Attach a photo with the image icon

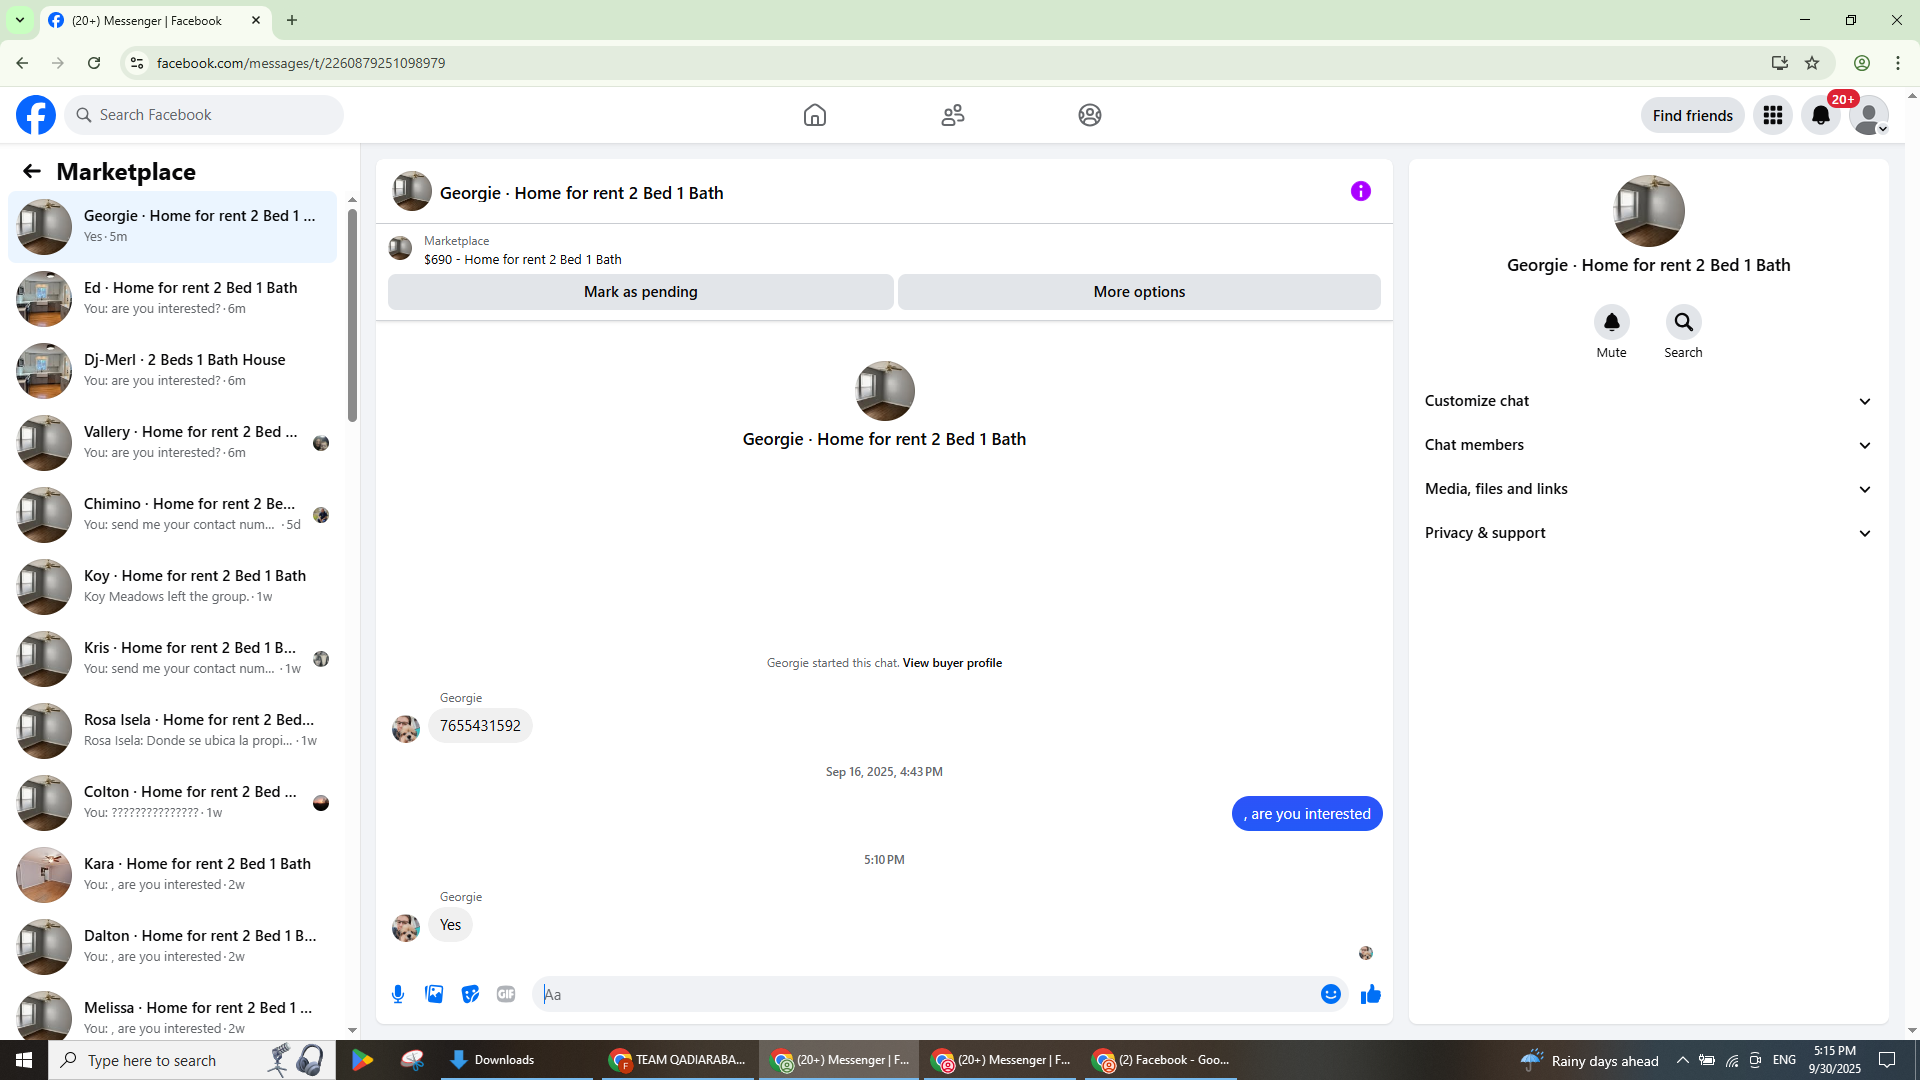pyautogui.click(x=434, y=994)
